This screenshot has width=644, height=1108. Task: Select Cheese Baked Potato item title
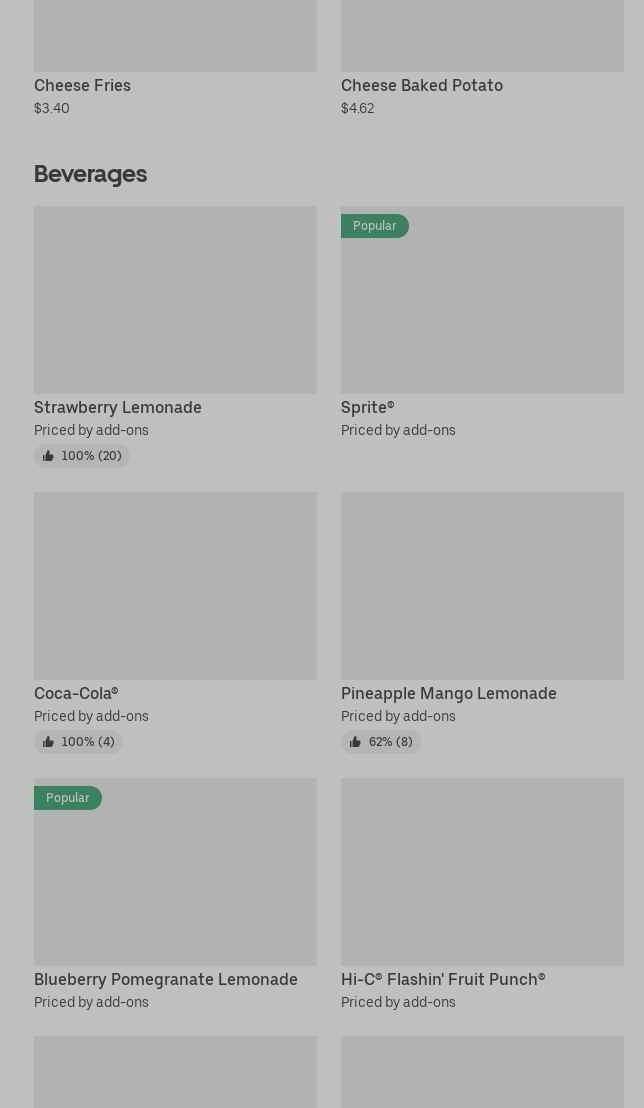click(x=422, y=86)
